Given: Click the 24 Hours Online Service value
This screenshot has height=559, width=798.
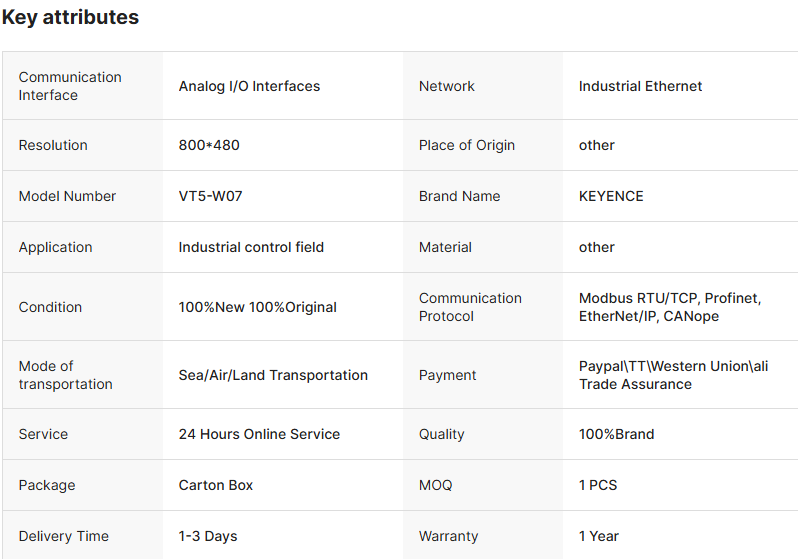Looking at the screenshot, I should pyautogui.click(x=259, y=434).
